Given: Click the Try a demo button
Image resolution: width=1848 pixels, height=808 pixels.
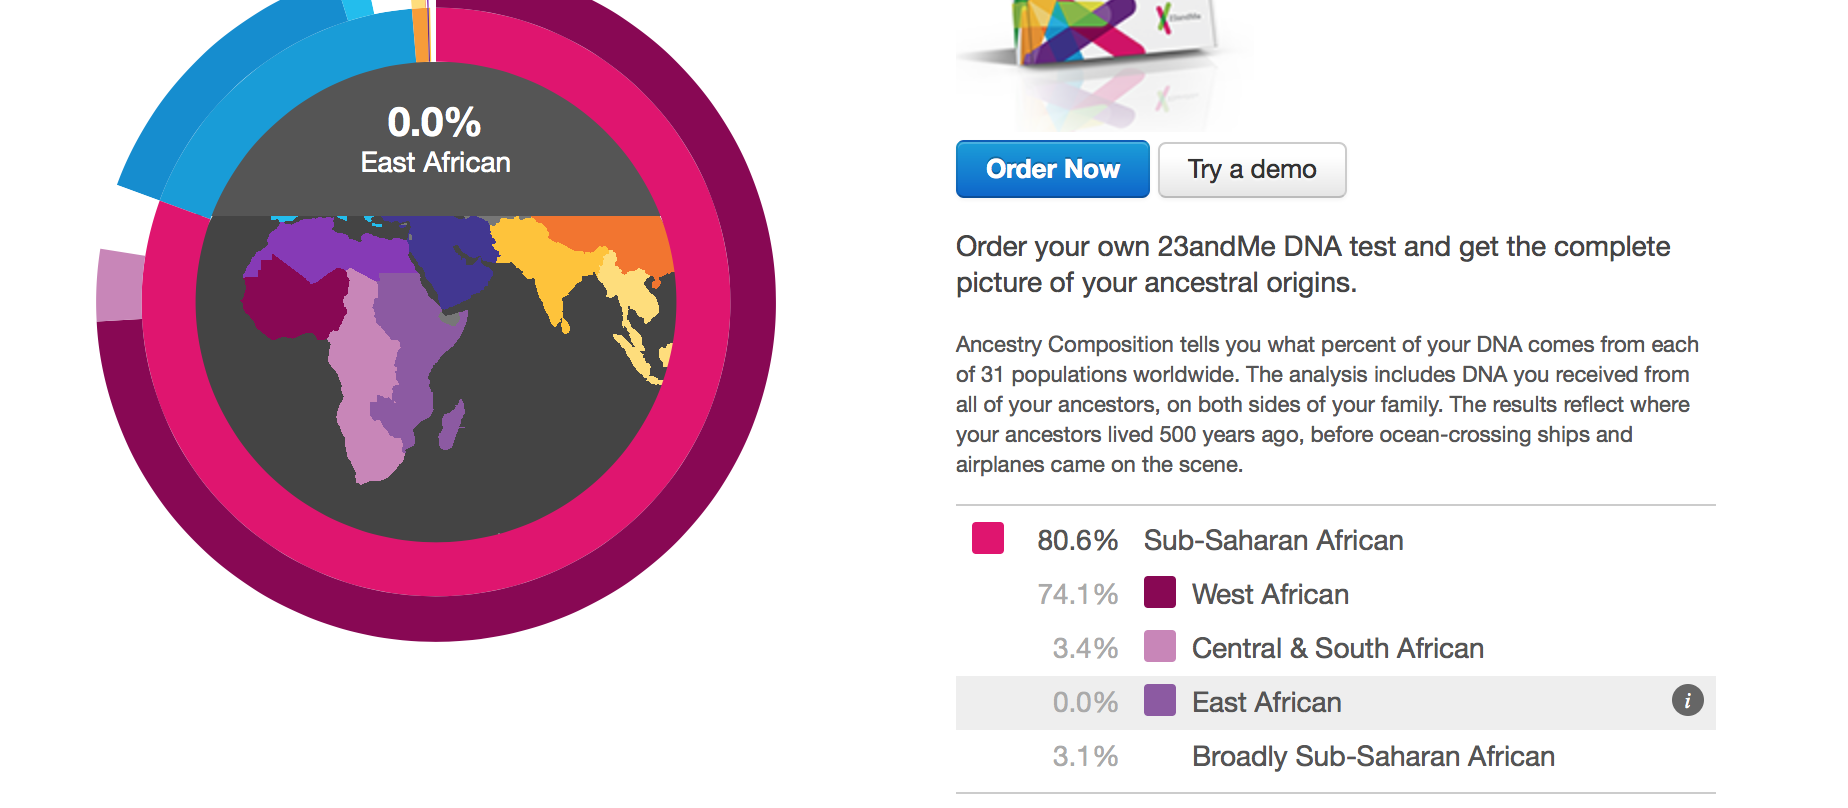Looking at the screenshot, I should tap(1251, 170).
